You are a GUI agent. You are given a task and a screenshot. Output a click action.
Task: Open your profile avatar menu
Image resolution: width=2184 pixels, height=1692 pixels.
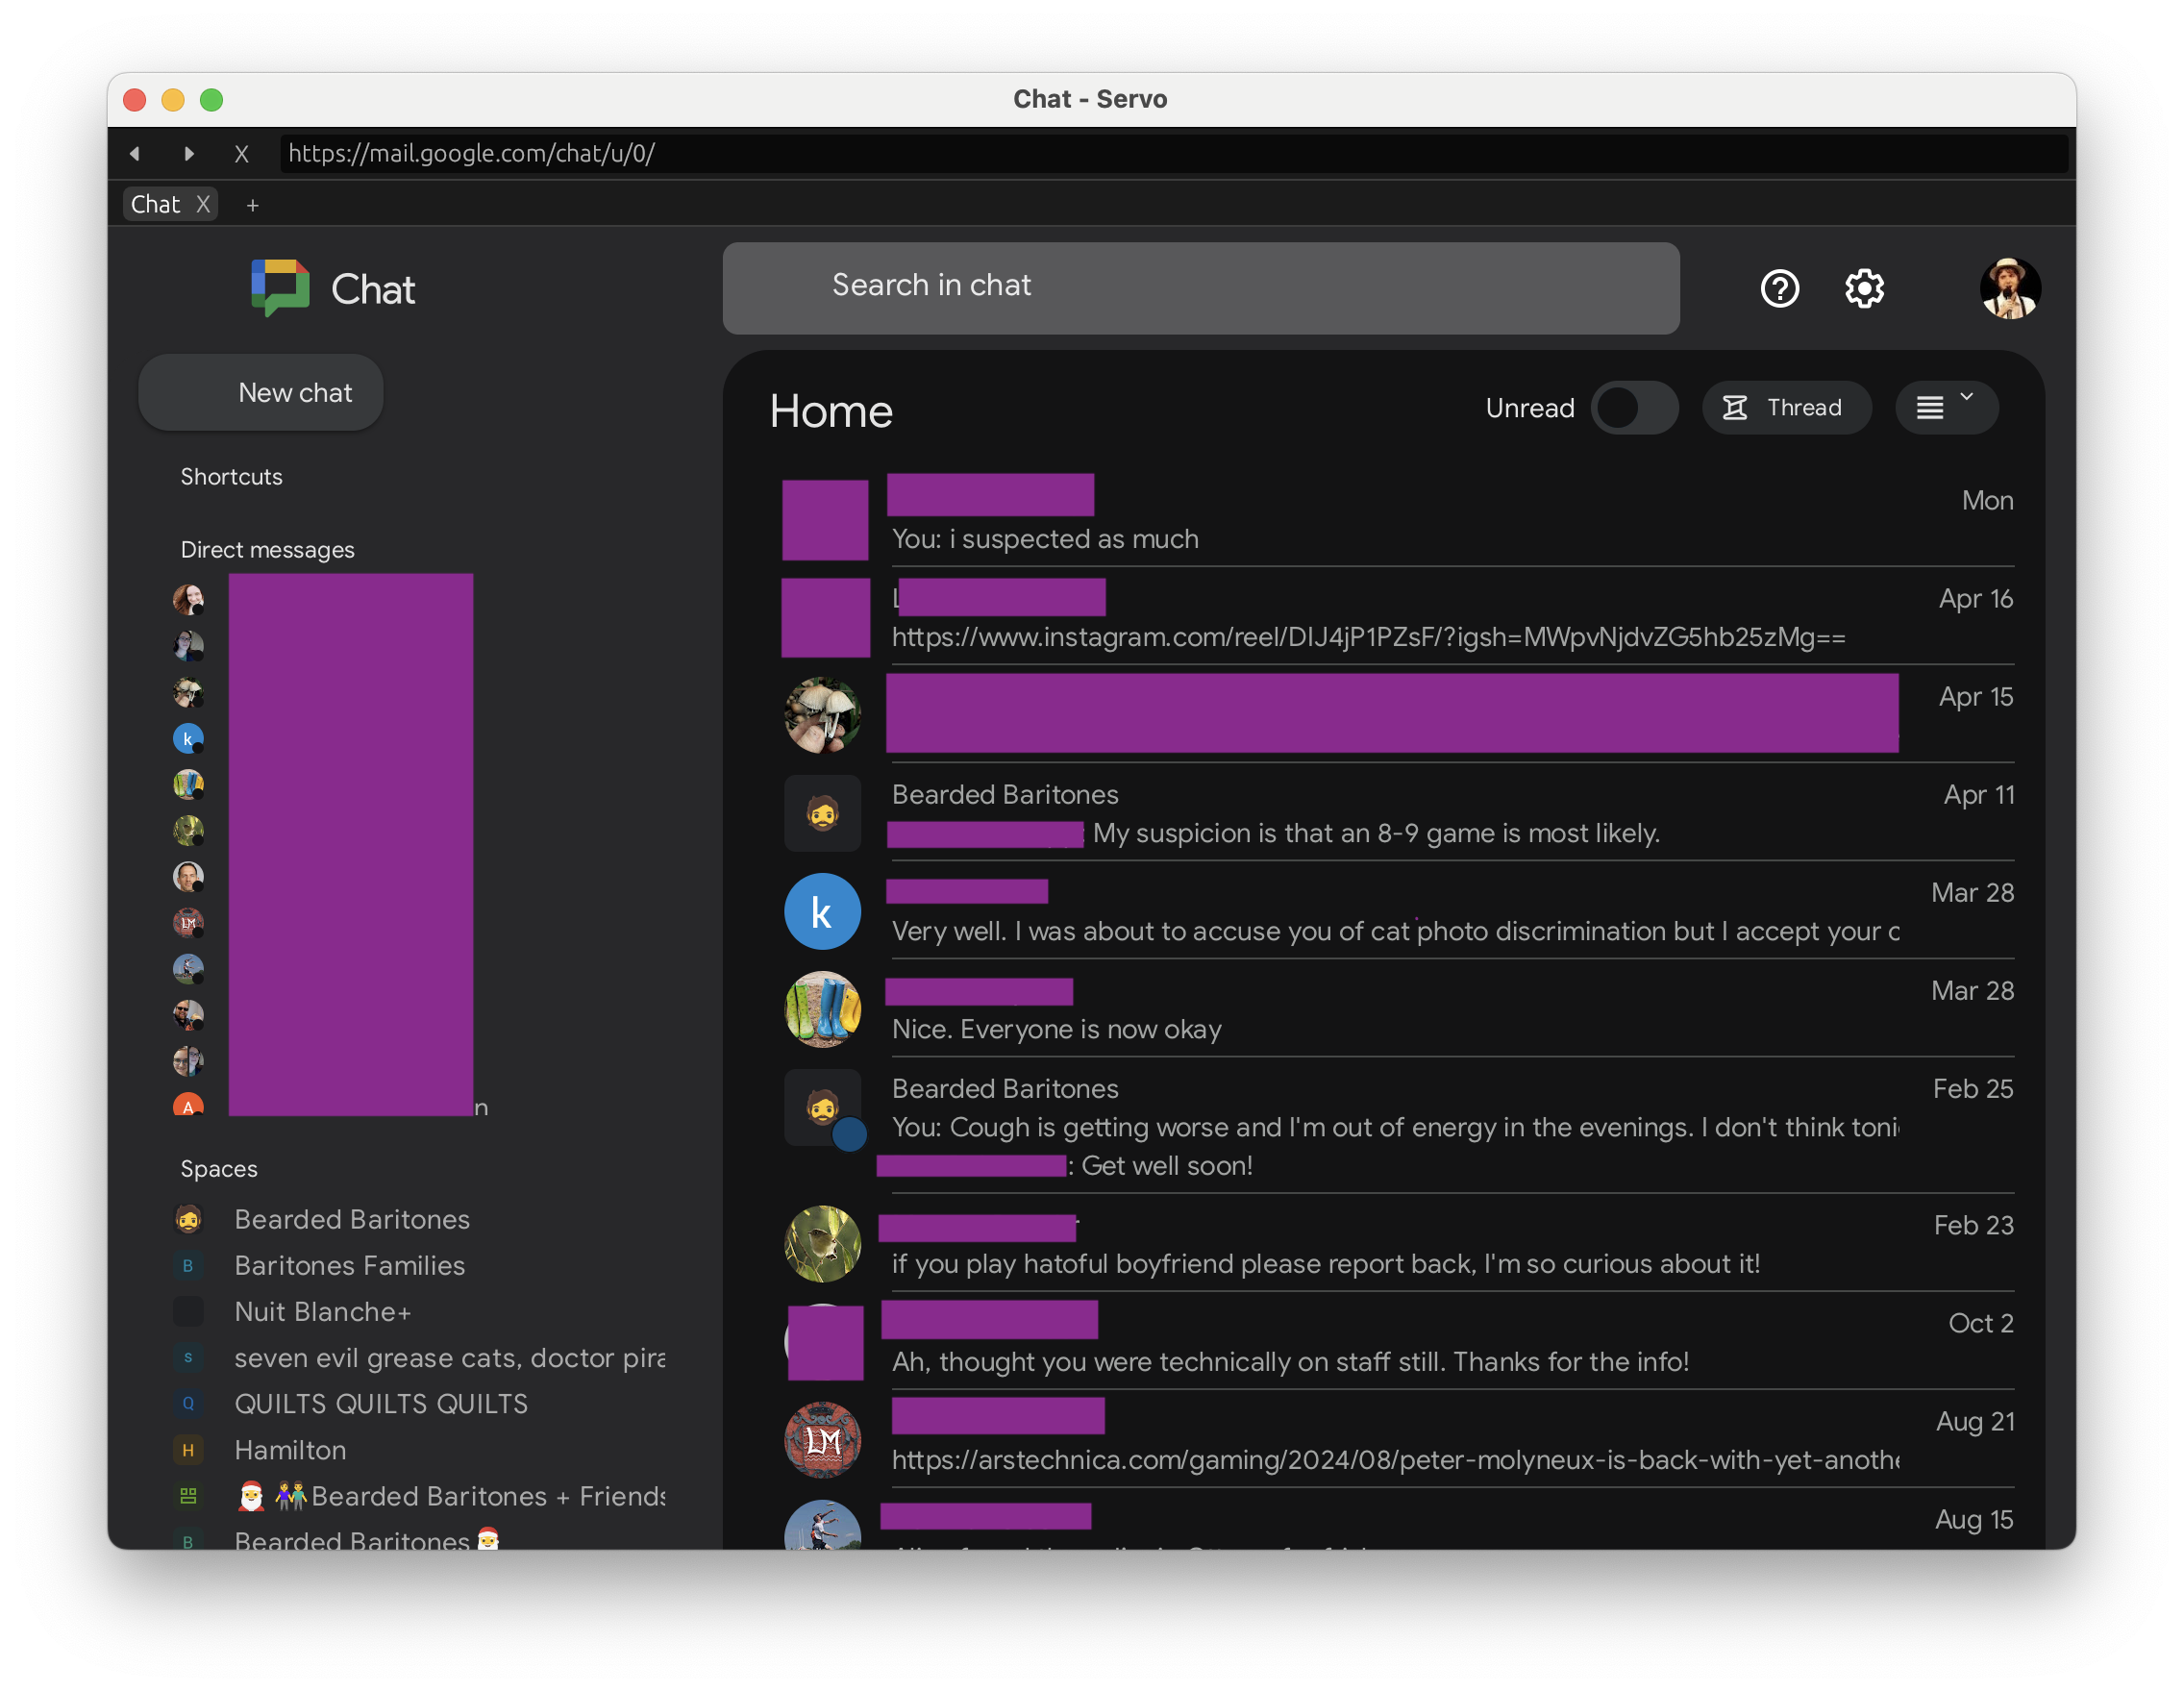point(2010,288)
